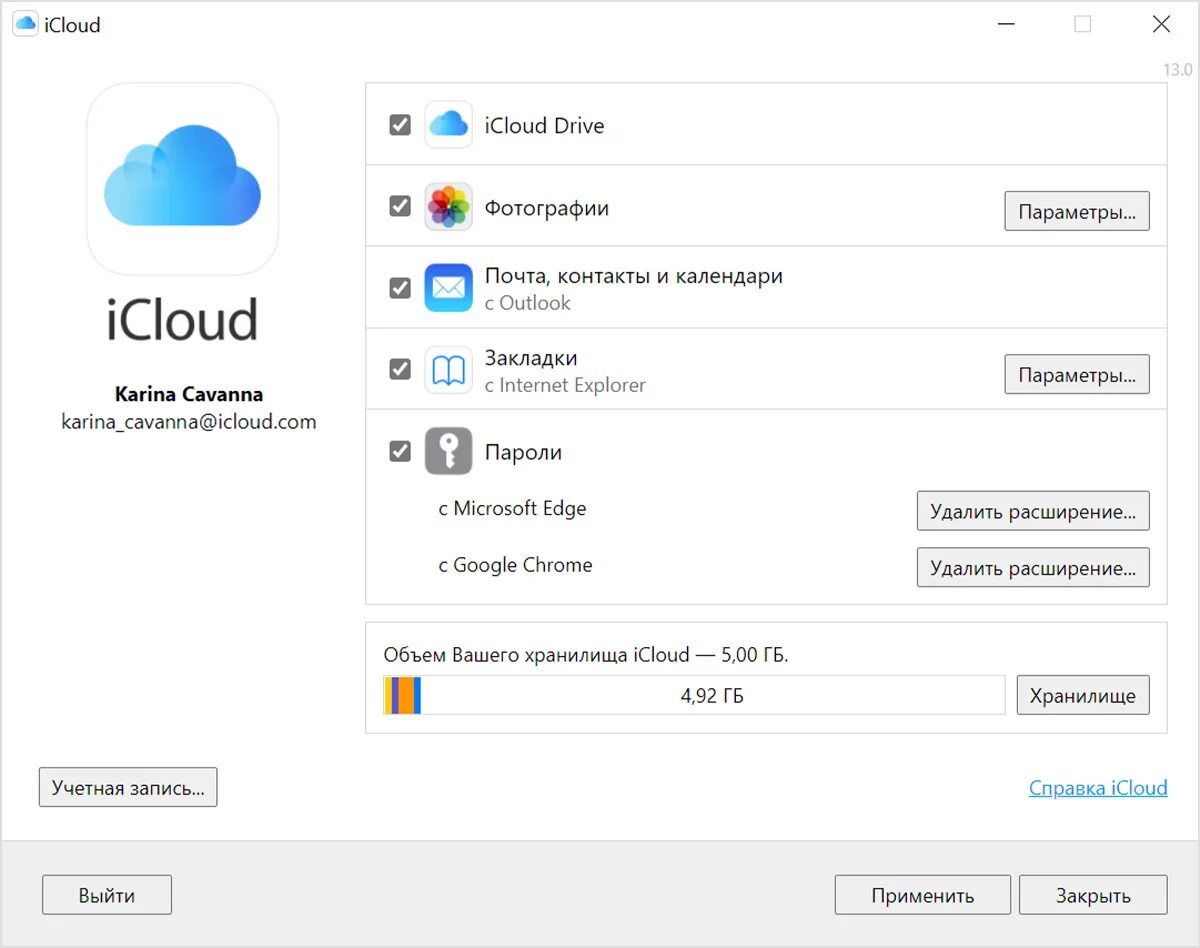This screenshot has height=948, width=1200.
Task: Click the name Karina Cavanna
Action: [189, 393]
